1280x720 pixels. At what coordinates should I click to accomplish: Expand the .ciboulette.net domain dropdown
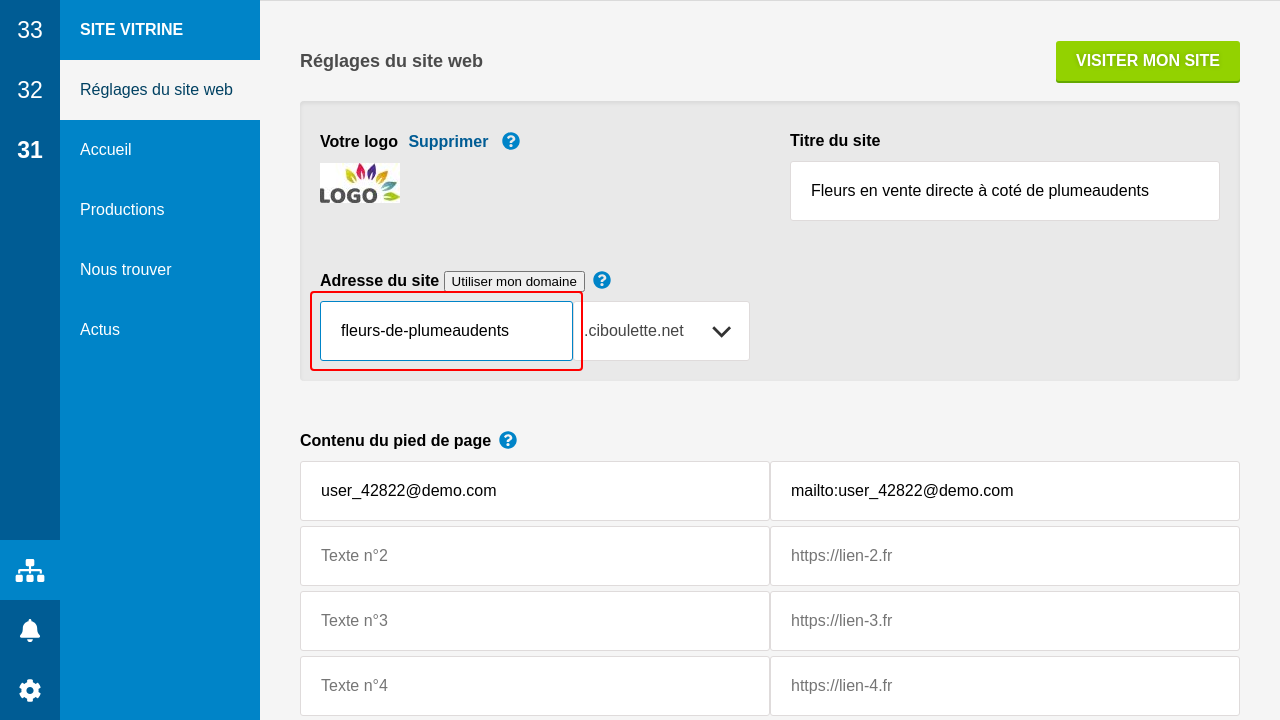[x=721, y=331]
